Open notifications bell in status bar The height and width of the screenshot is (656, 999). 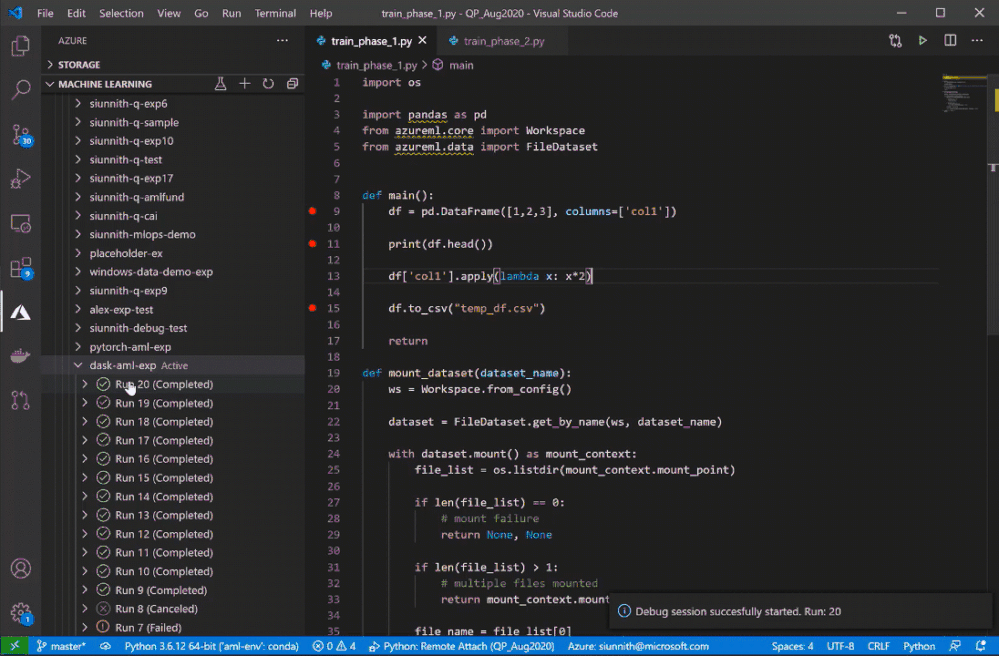[x=981, y=646]
